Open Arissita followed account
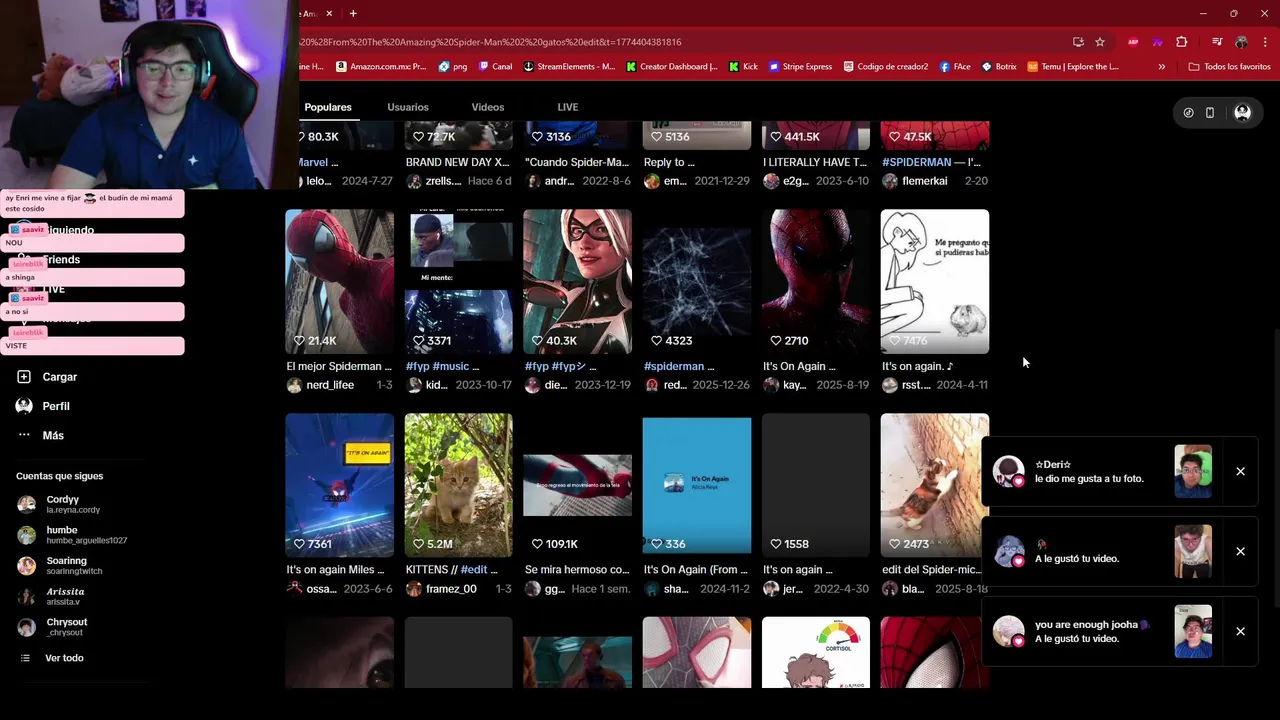Image resolution: width=1280 pixels, height=720 pixels. [x=50, y=596]
